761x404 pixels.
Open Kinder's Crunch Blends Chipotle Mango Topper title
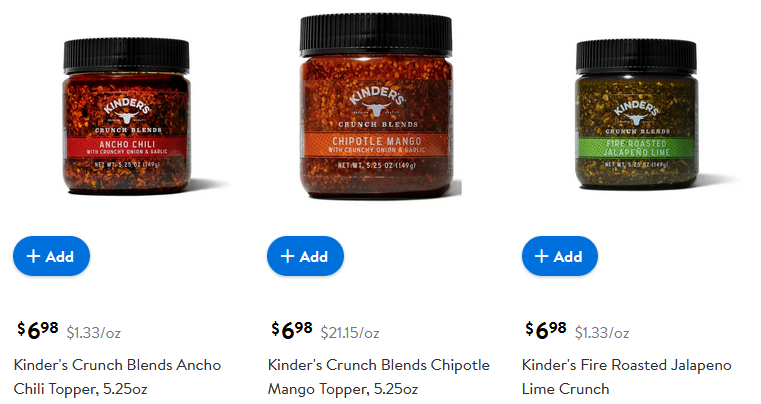[x=379, y=377]
